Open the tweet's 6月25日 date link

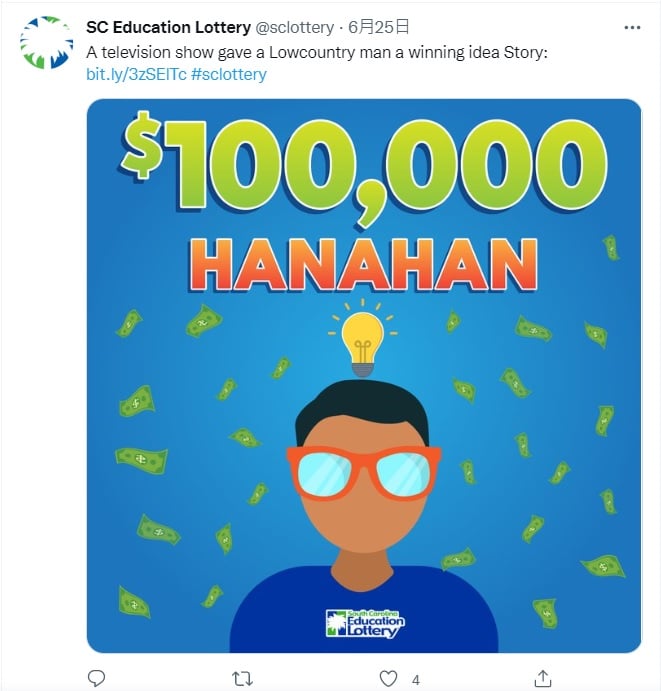tap(381, 27)
